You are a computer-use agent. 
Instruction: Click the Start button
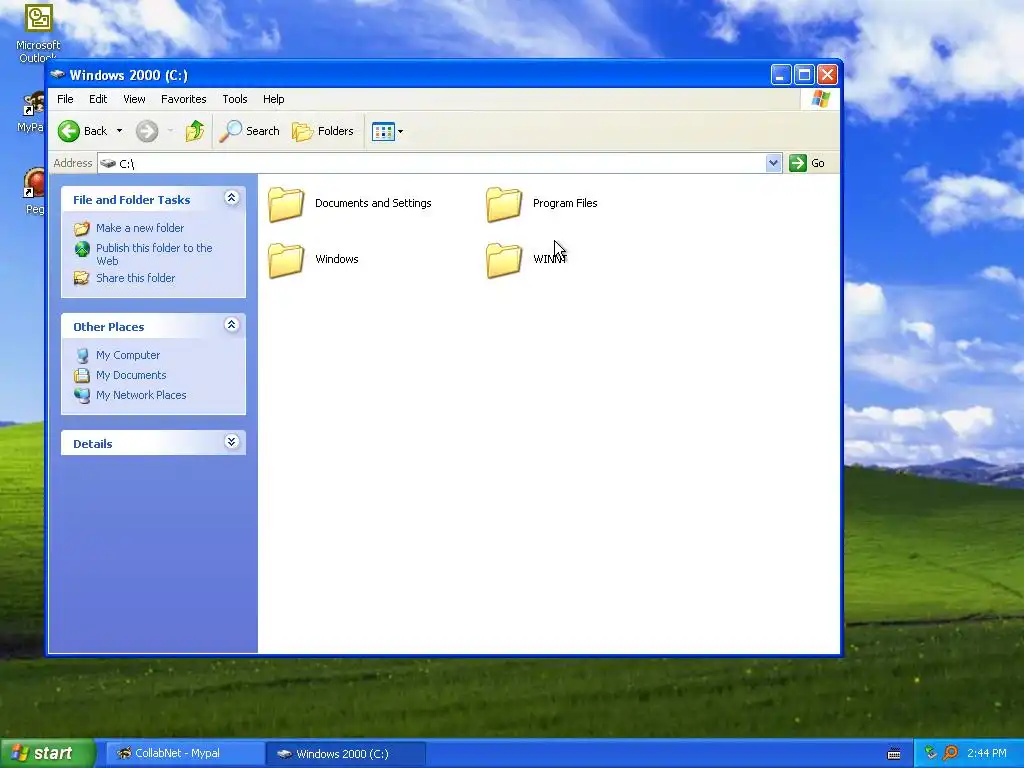[47, 753]
